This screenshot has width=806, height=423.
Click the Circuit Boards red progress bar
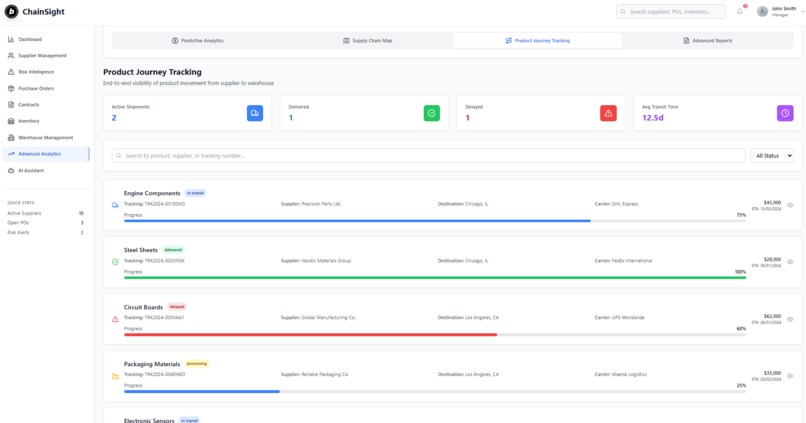[x=310, y=335]
